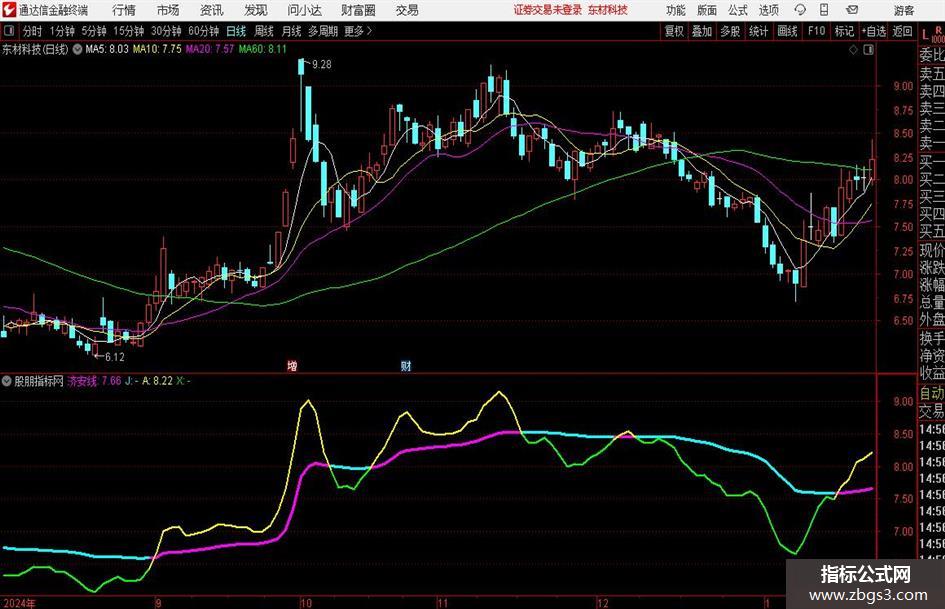This screenshot has height=609, width=945.
Task: Open the 问小达 menu
Action: [304, 10]
